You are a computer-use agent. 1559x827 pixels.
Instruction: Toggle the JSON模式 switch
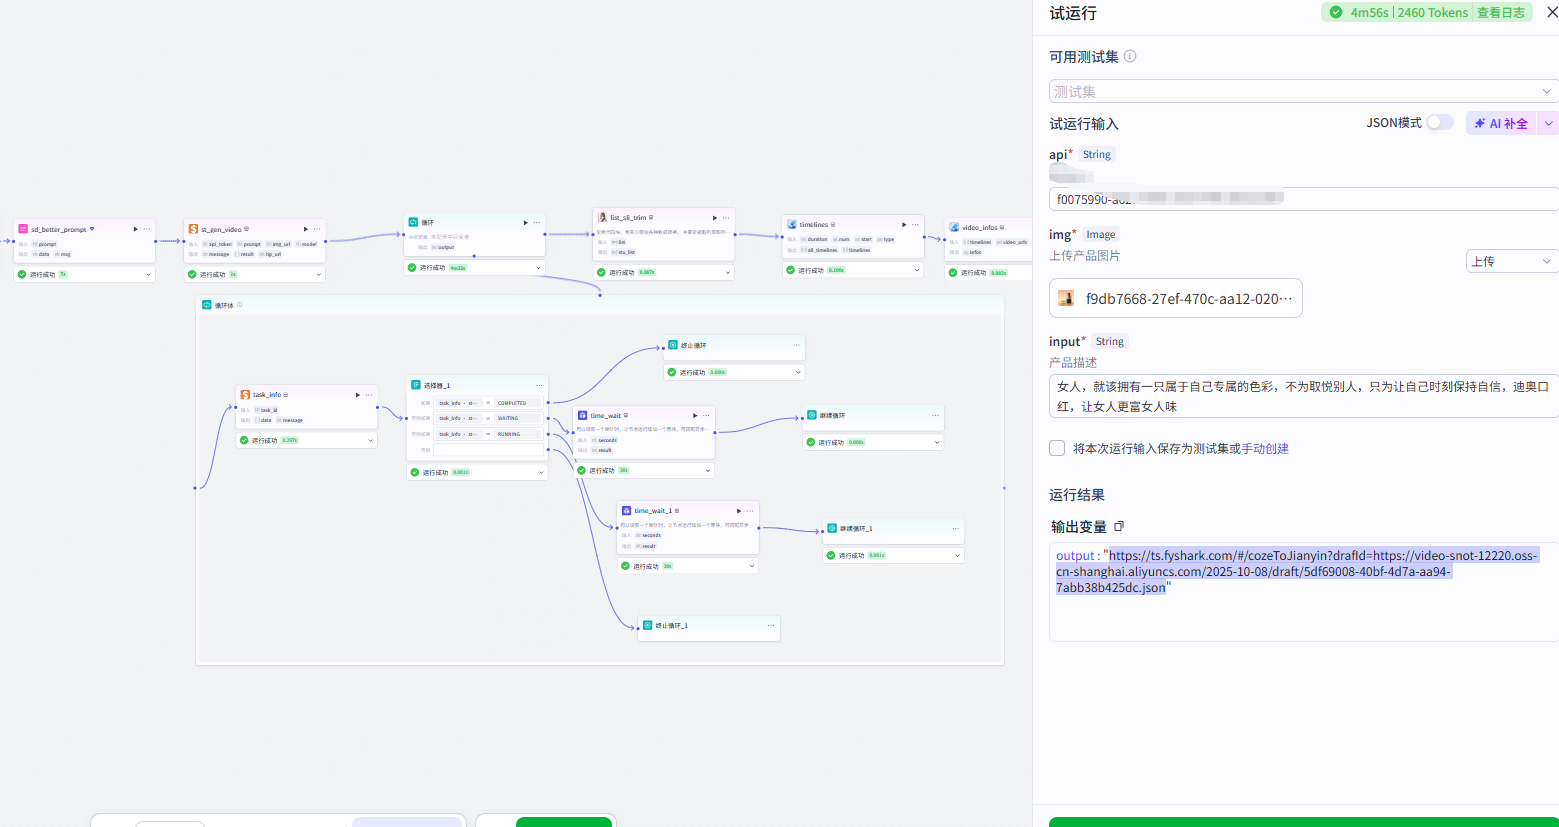[1440, 122]
